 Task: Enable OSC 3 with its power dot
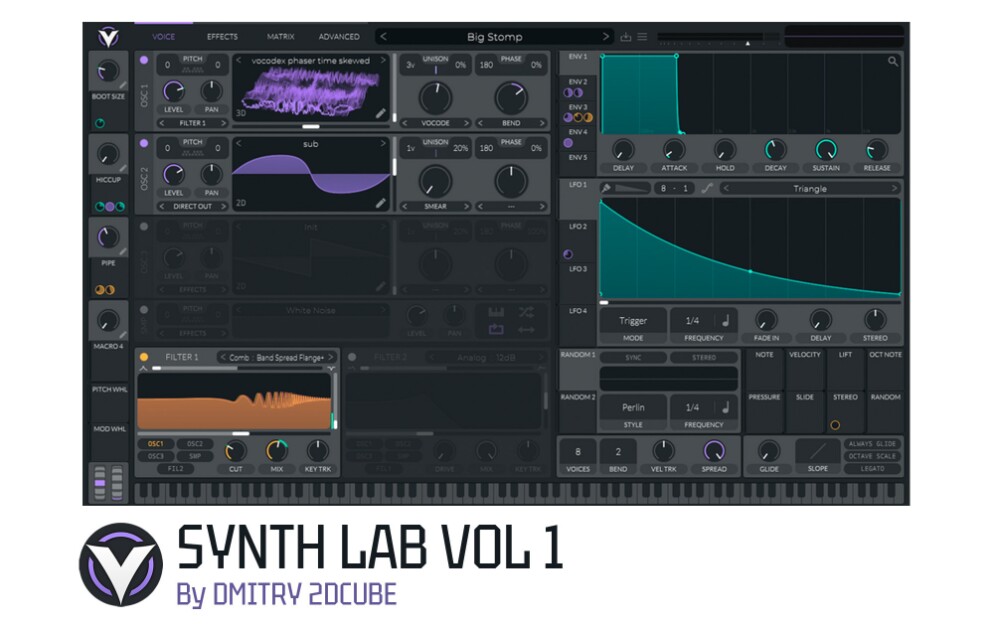144,226
